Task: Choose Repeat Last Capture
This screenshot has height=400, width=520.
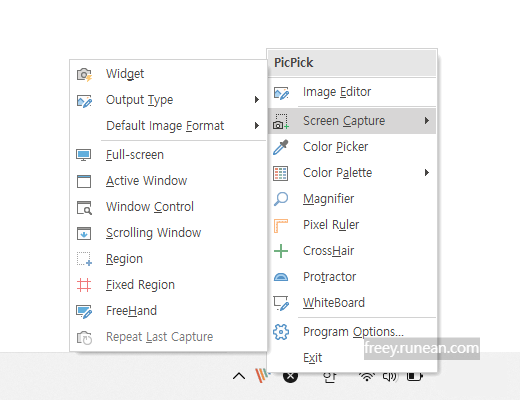Action: (168, 337)
